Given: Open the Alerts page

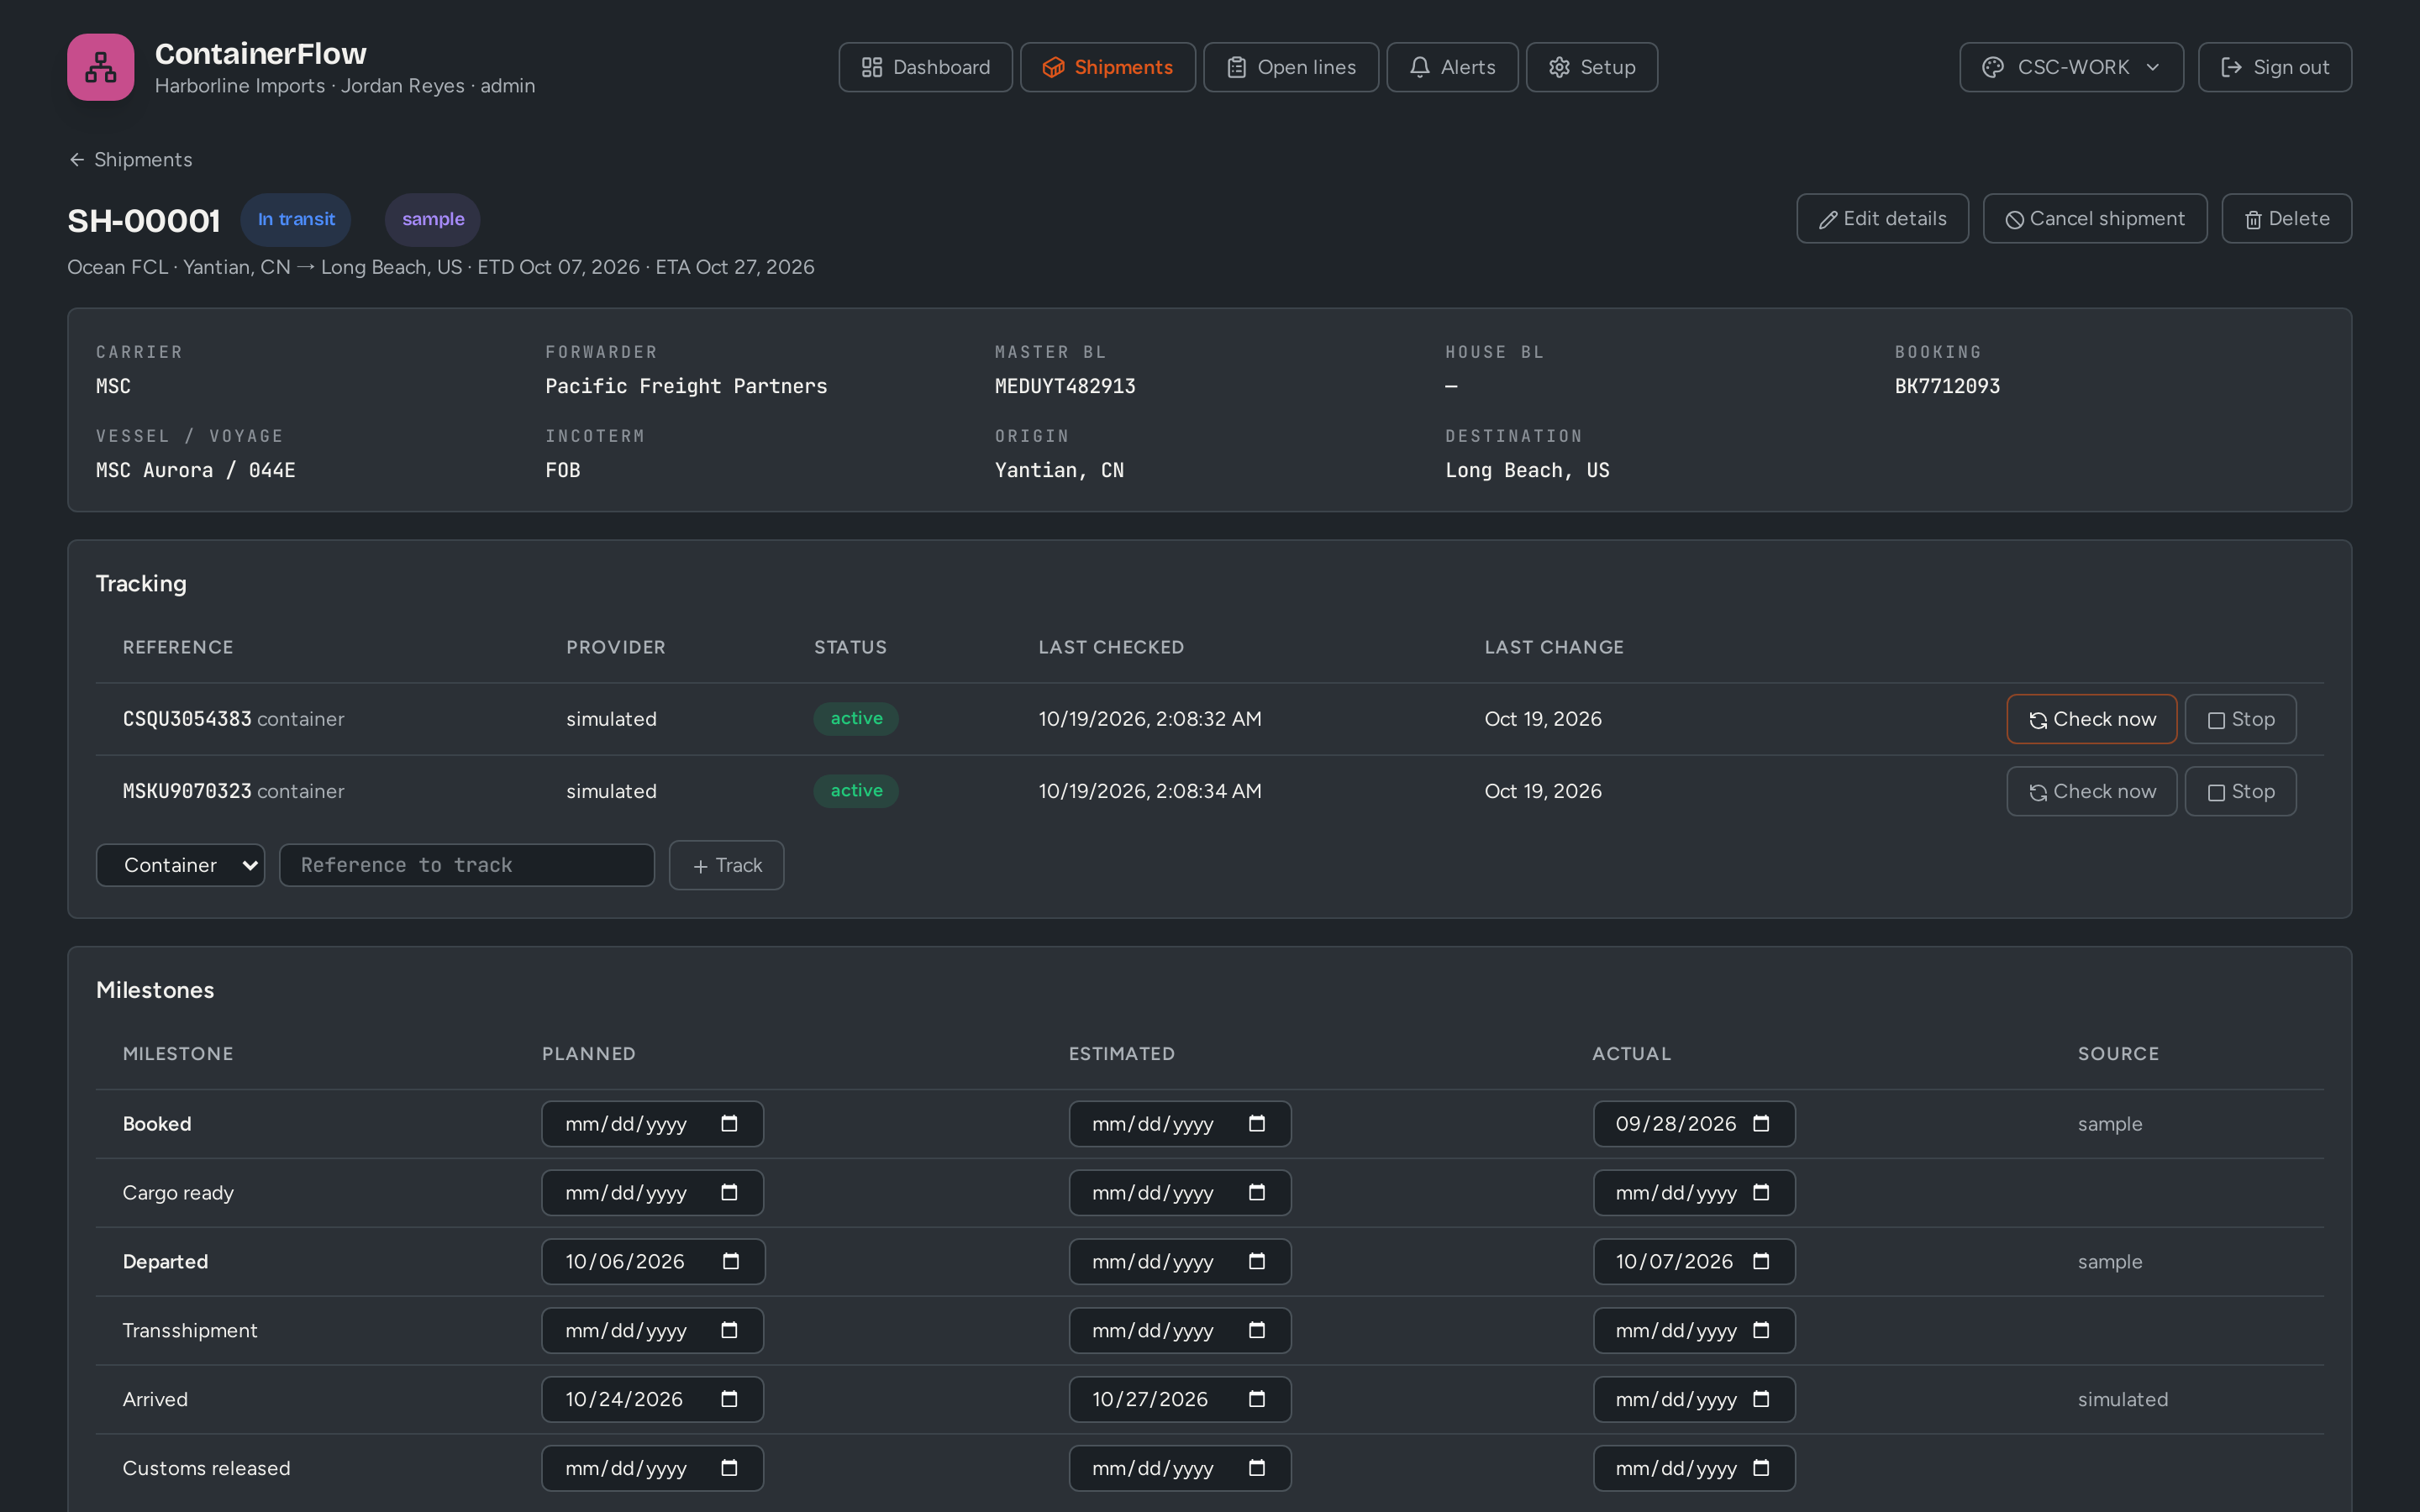Looking at the screenshot, I should pos(1452,67).
